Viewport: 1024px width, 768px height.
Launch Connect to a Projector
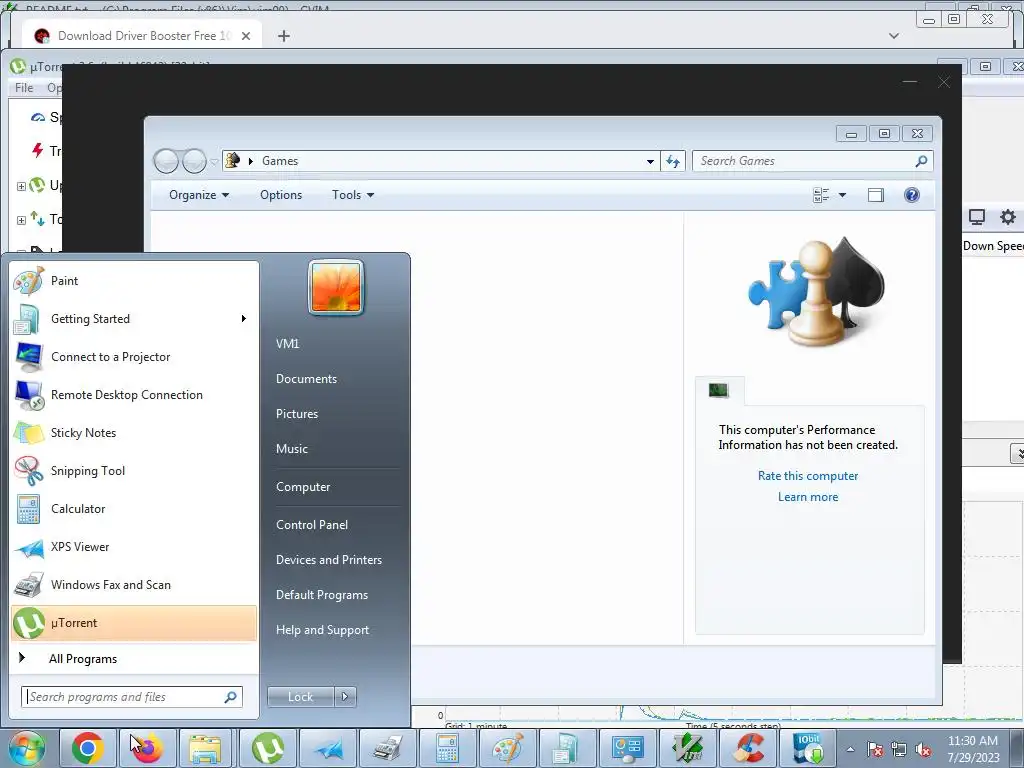[134, 357]
